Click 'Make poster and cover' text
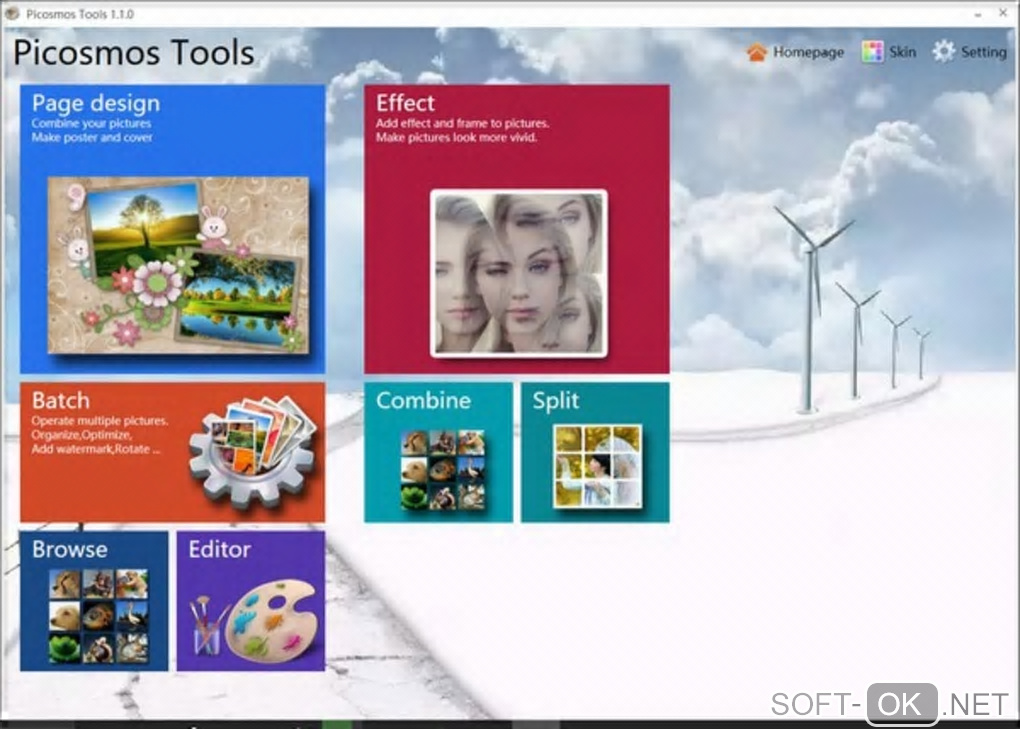Image resolution: width=1020 pixels, height=729 pixels. pos(92,137)
